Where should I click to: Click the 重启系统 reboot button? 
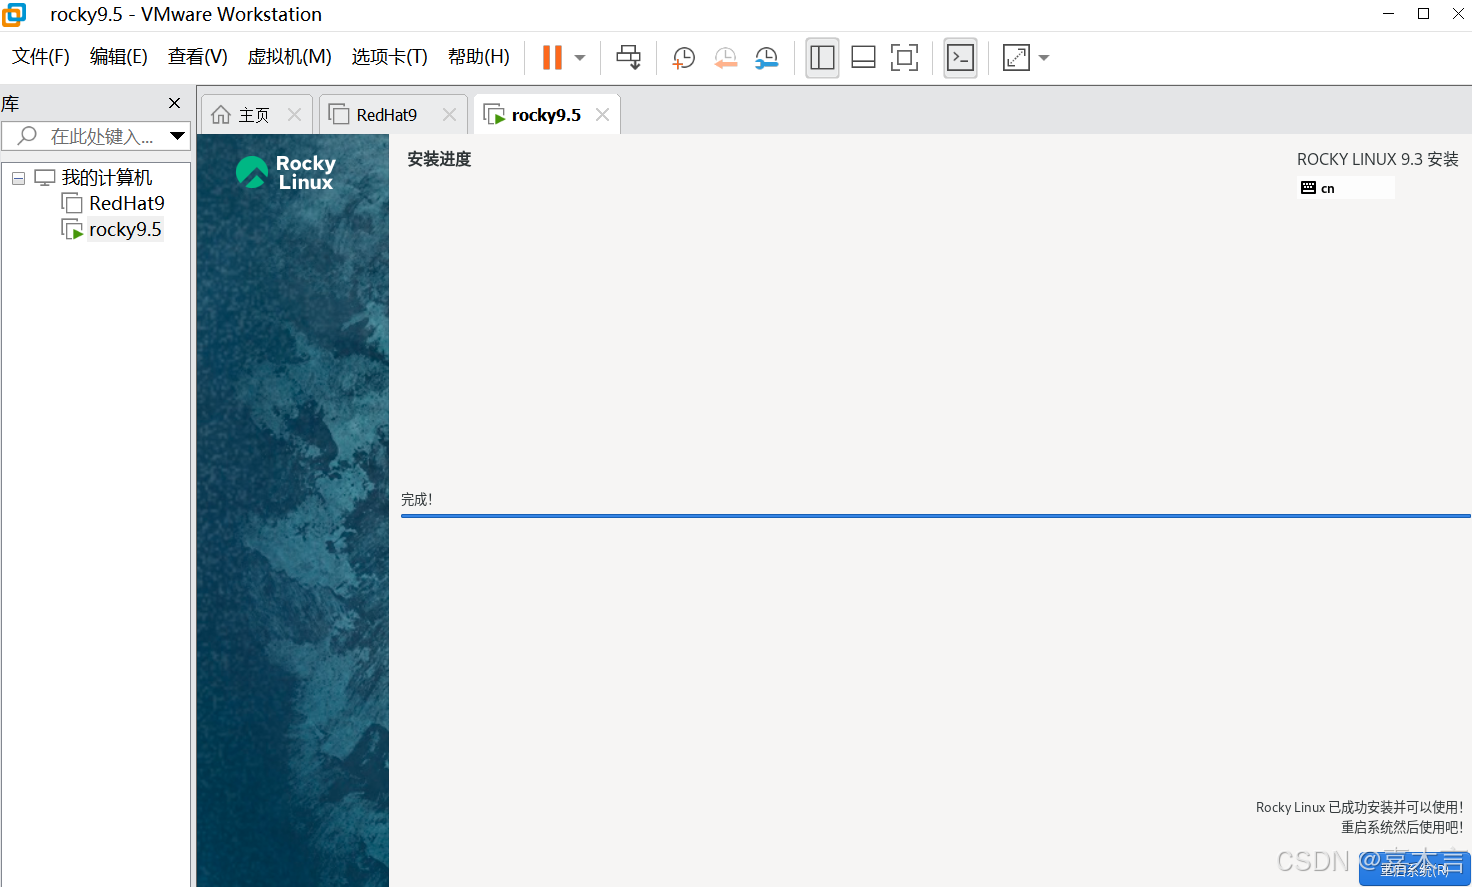pyautogui.click(x=1414, y=869)
